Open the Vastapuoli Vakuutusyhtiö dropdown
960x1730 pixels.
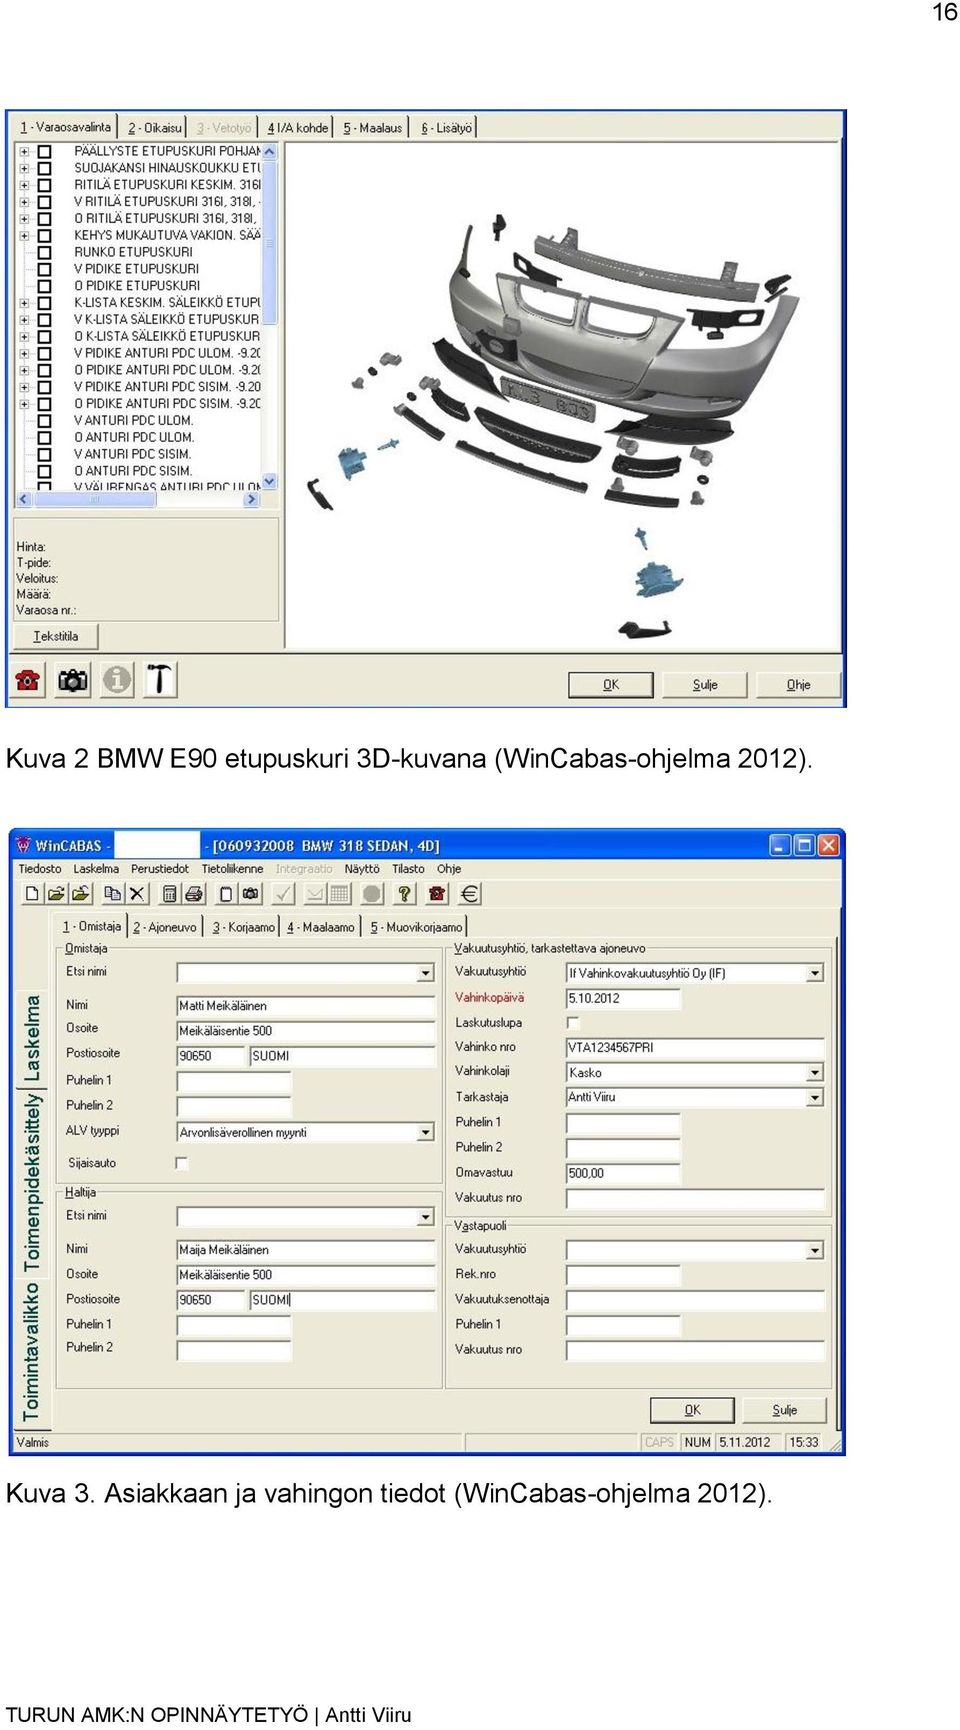[x=815, y=1251]
